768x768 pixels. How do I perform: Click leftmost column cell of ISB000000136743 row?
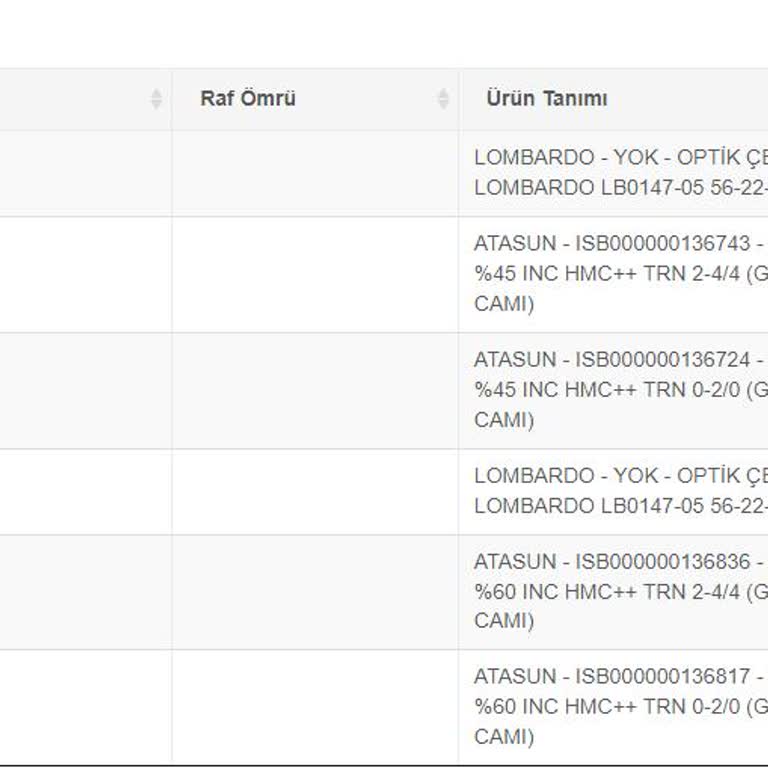85,274
